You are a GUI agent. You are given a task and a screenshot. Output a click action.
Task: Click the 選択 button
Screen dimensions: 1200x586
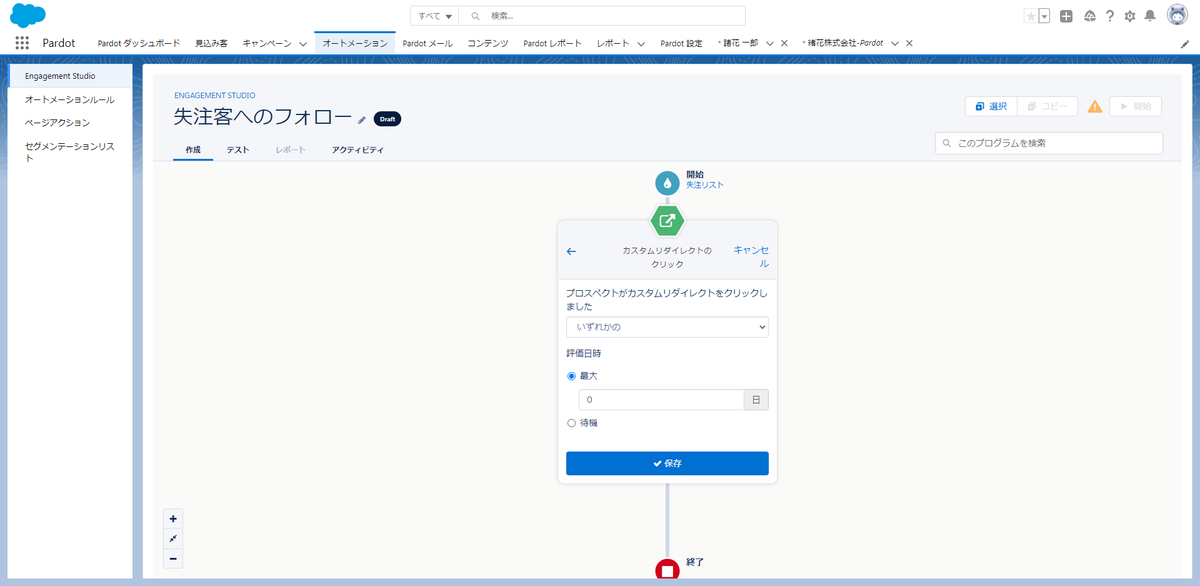[990, 106]
